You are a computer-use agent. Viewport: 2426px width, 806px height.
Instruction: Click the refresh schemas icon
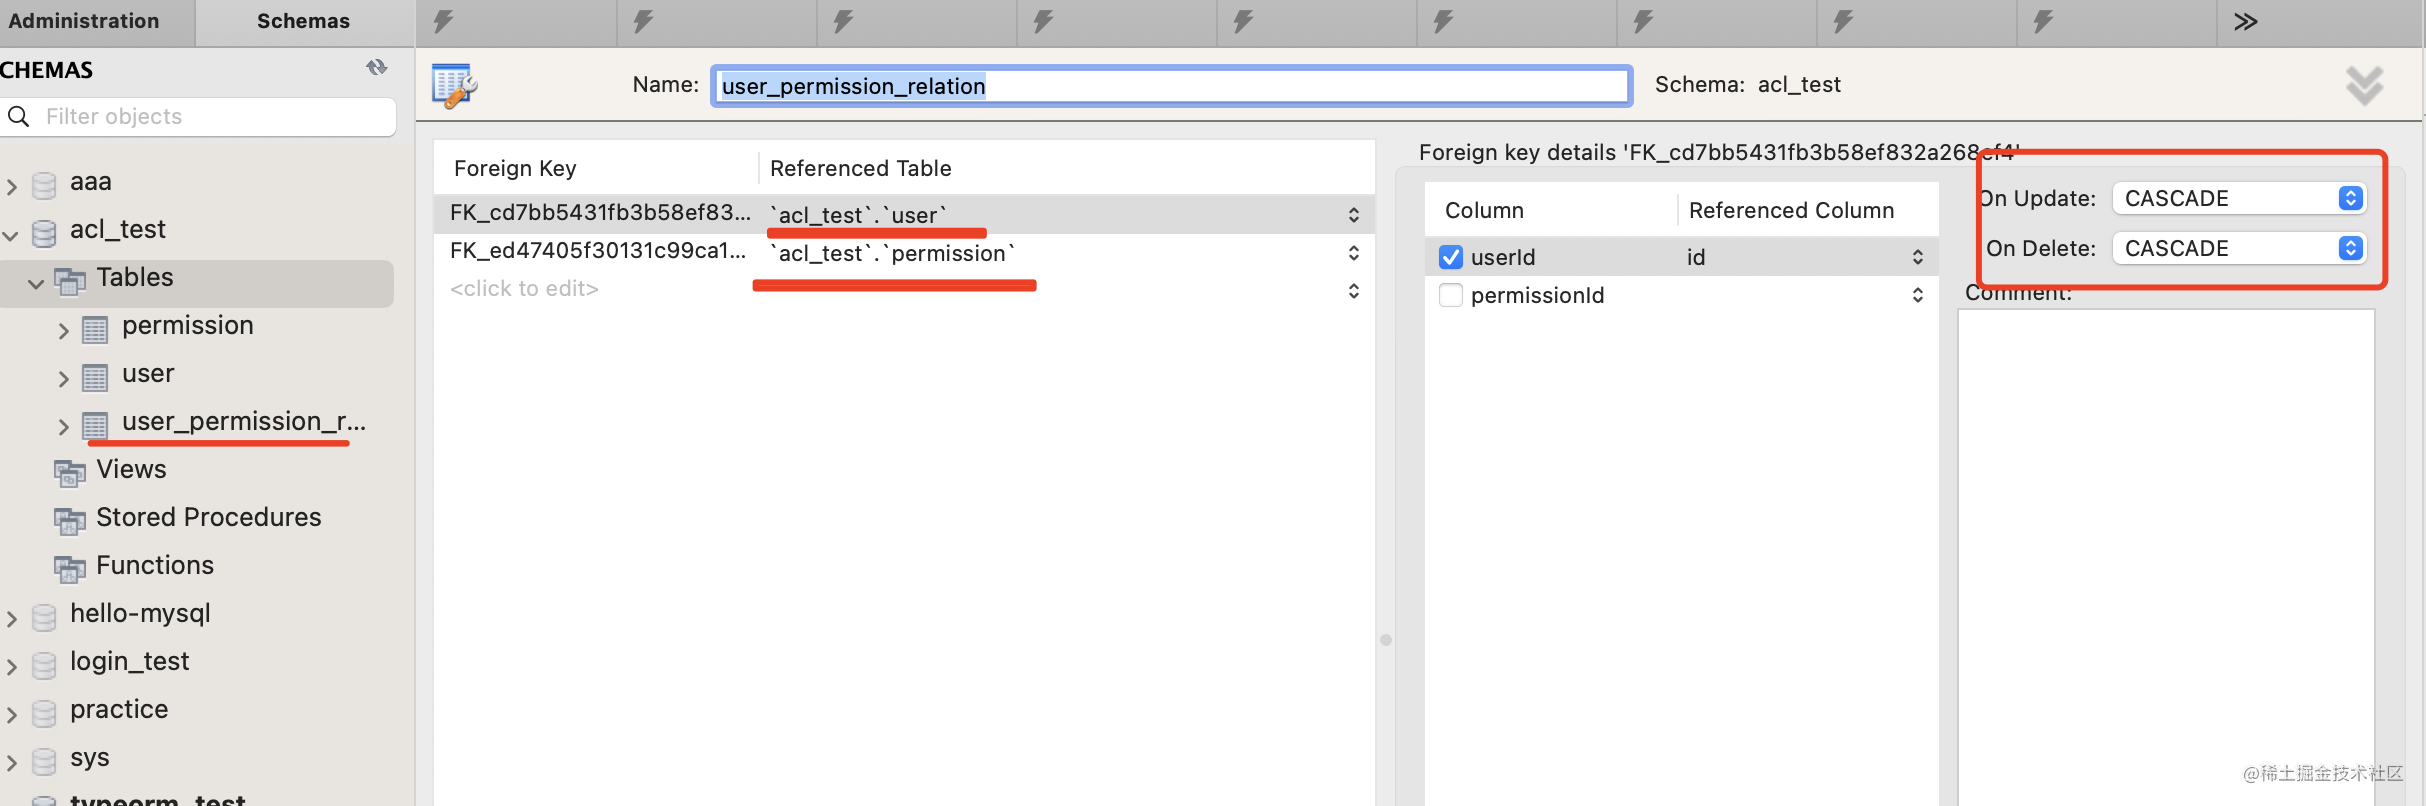click(376, 68)
